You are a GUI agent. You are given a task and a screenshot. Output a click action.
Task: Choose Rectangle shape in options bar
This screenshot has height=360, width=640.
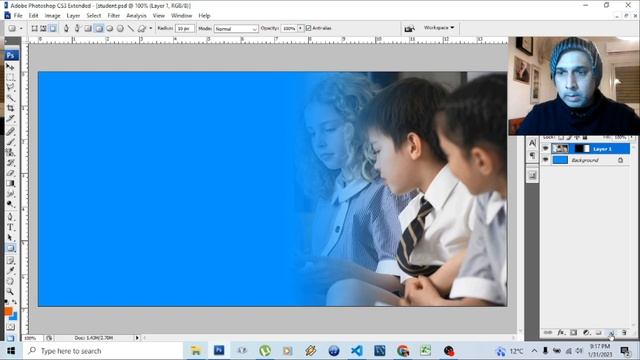(88, 28)
